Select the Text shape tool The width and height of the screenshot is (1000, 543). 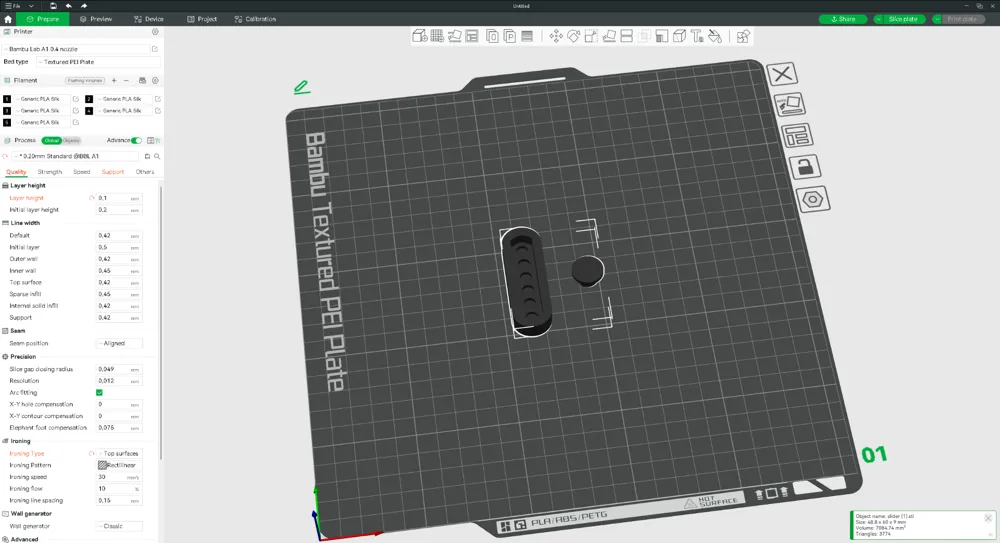tap(697, 36)
